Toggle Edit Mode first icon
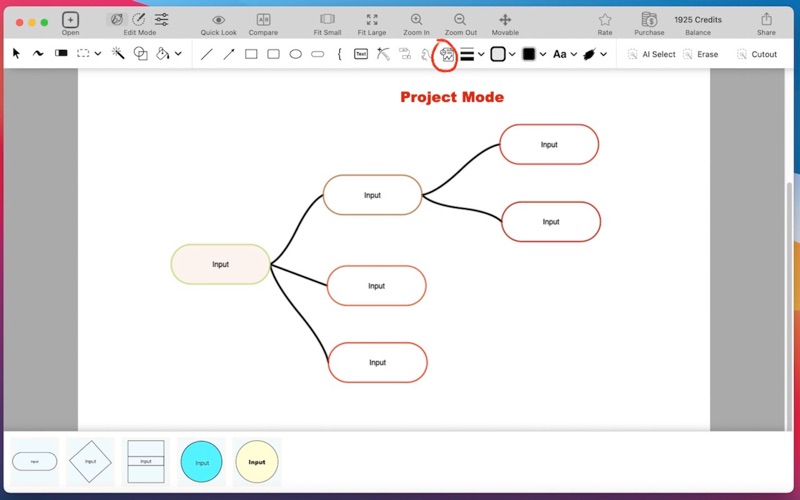 coord(117,19)
